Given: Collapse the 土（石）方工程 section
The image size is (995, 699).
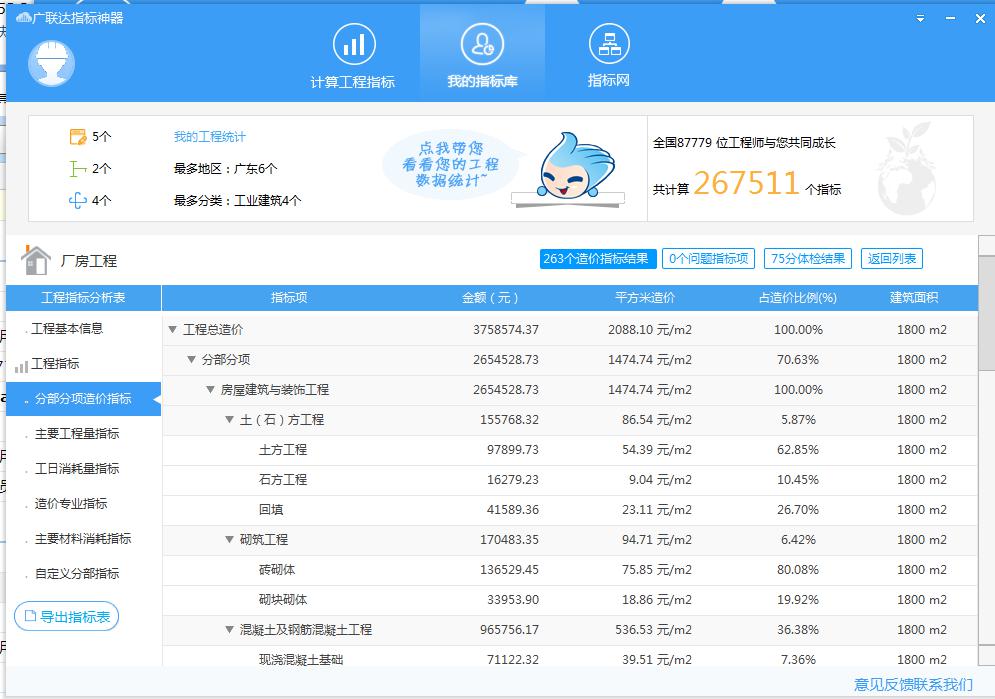Looking at the screenshot, I should [230, 420].
